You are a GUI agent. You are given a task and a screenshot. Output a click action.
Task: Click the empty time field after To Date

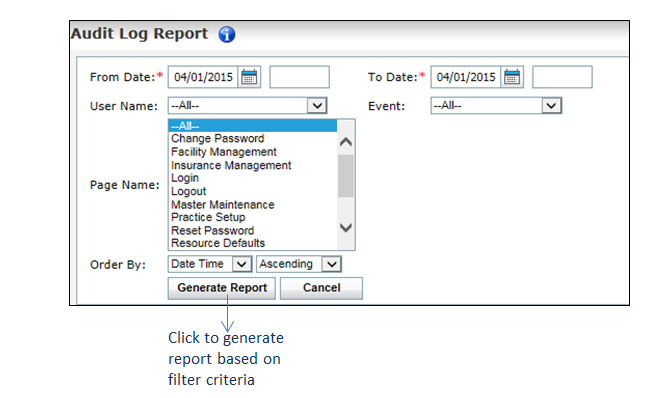coord(562,77)
